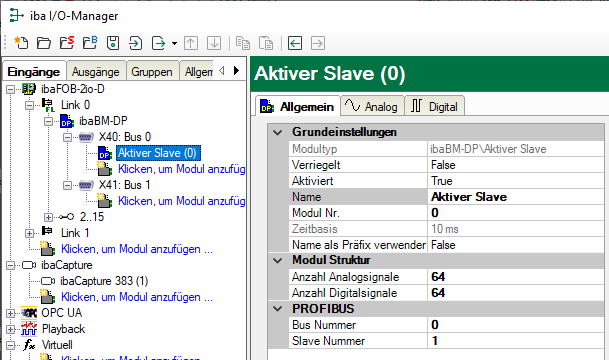Click the Paste toolbar icon
Viewport: 609px width, 360px height.
[x=266, y=43]
